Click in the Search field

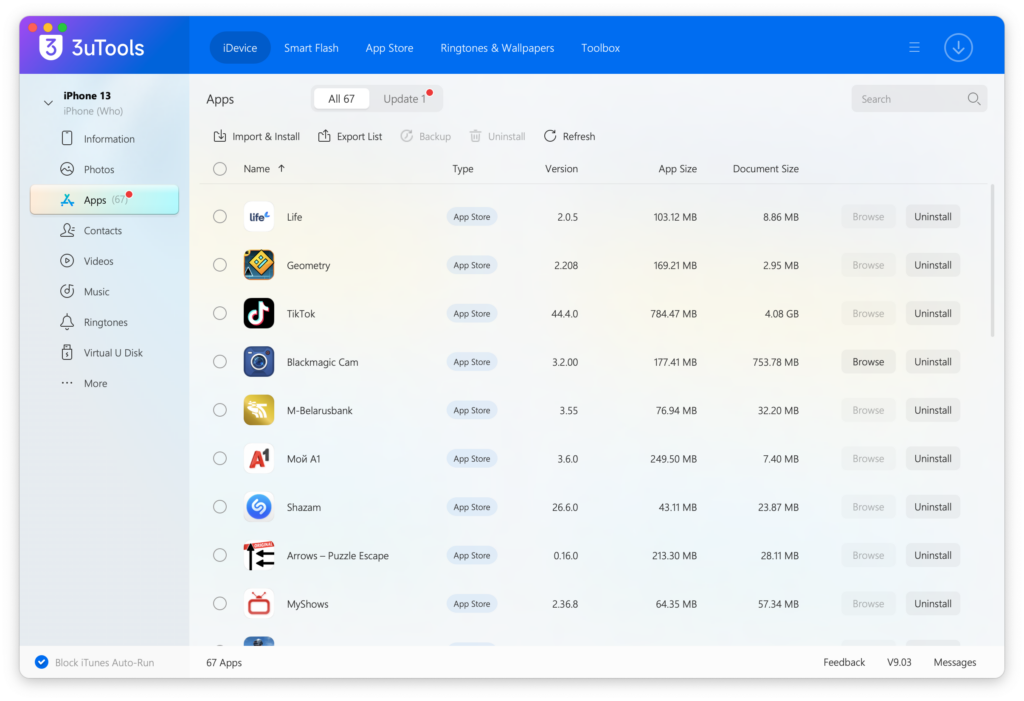[919, 99]
